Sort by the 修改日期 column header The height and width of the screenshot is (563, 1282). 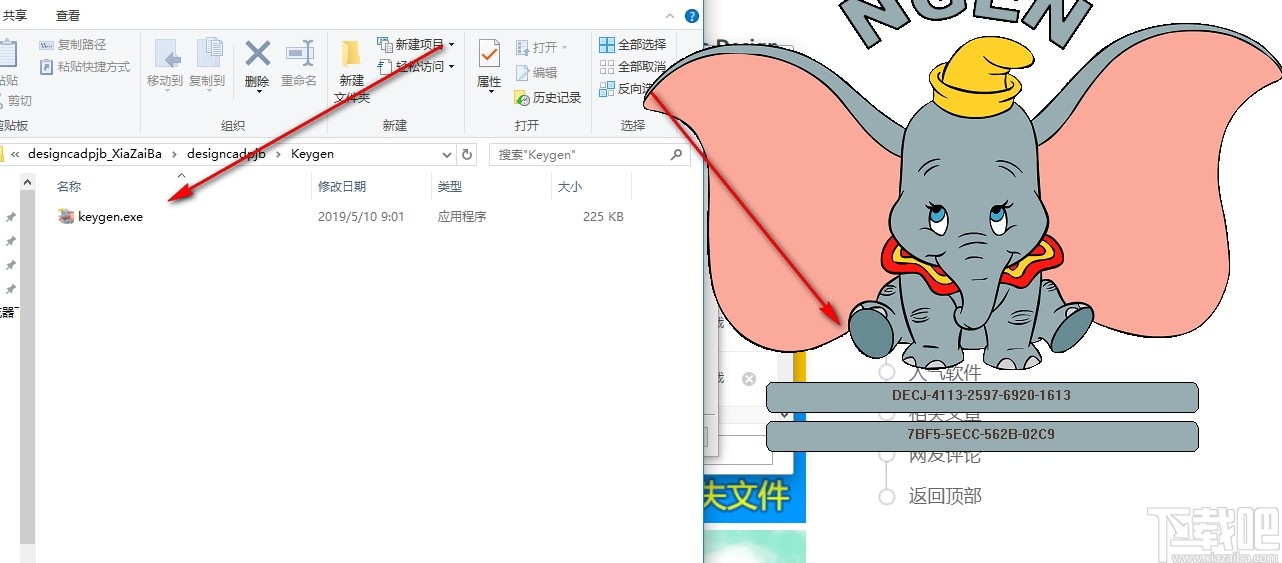(x=342, y=187)
